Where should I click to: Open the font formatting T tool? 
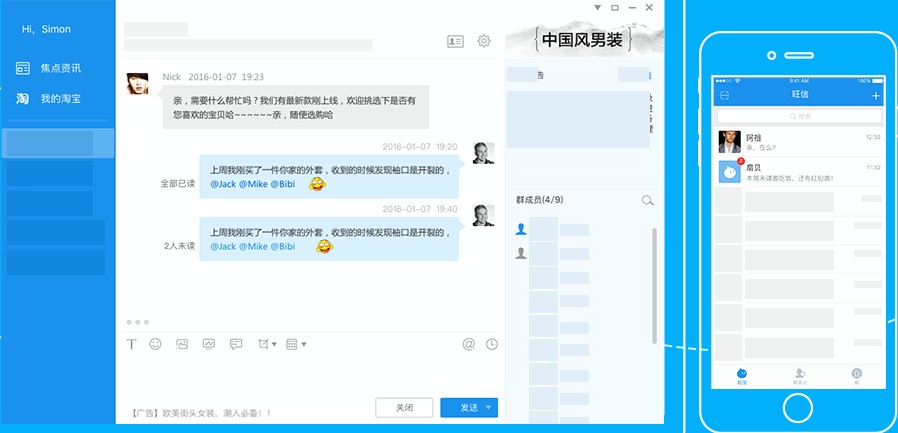tap(131, 344)
